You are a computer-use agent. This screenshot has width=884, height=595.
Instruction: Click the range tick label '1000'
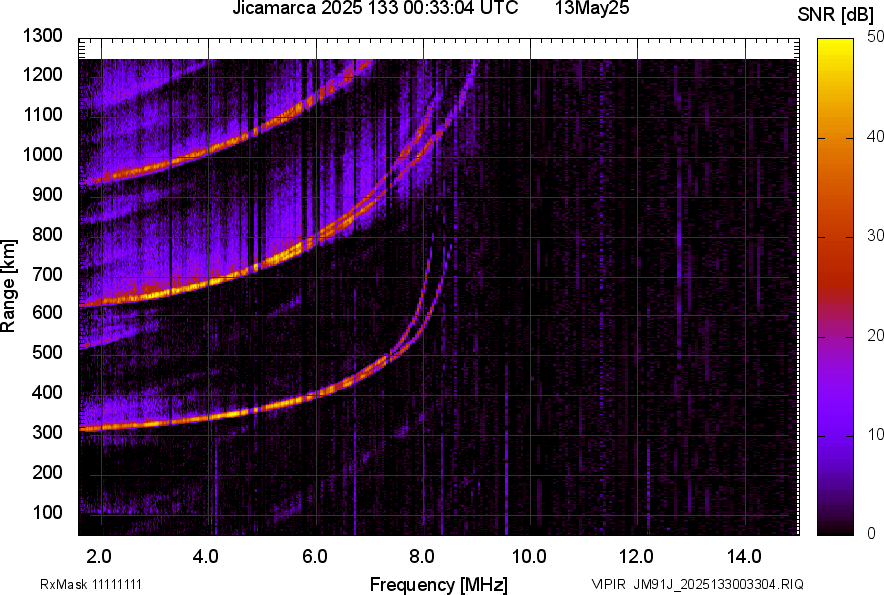click(43, 154)
